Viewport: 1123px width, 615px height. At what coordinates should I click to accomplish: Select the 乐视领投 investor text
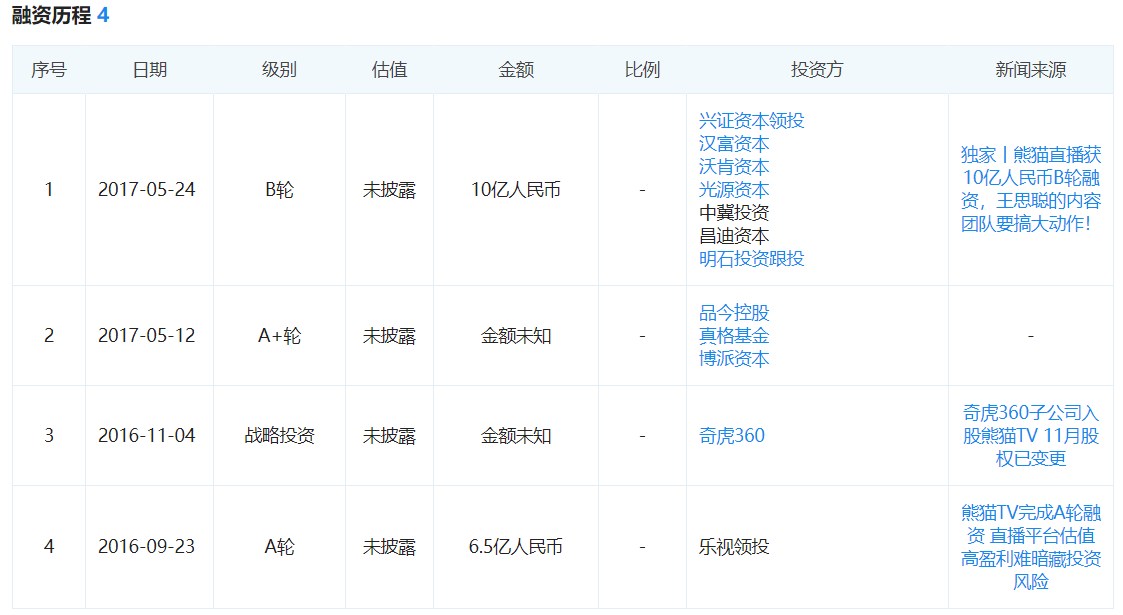click(734, 547)
